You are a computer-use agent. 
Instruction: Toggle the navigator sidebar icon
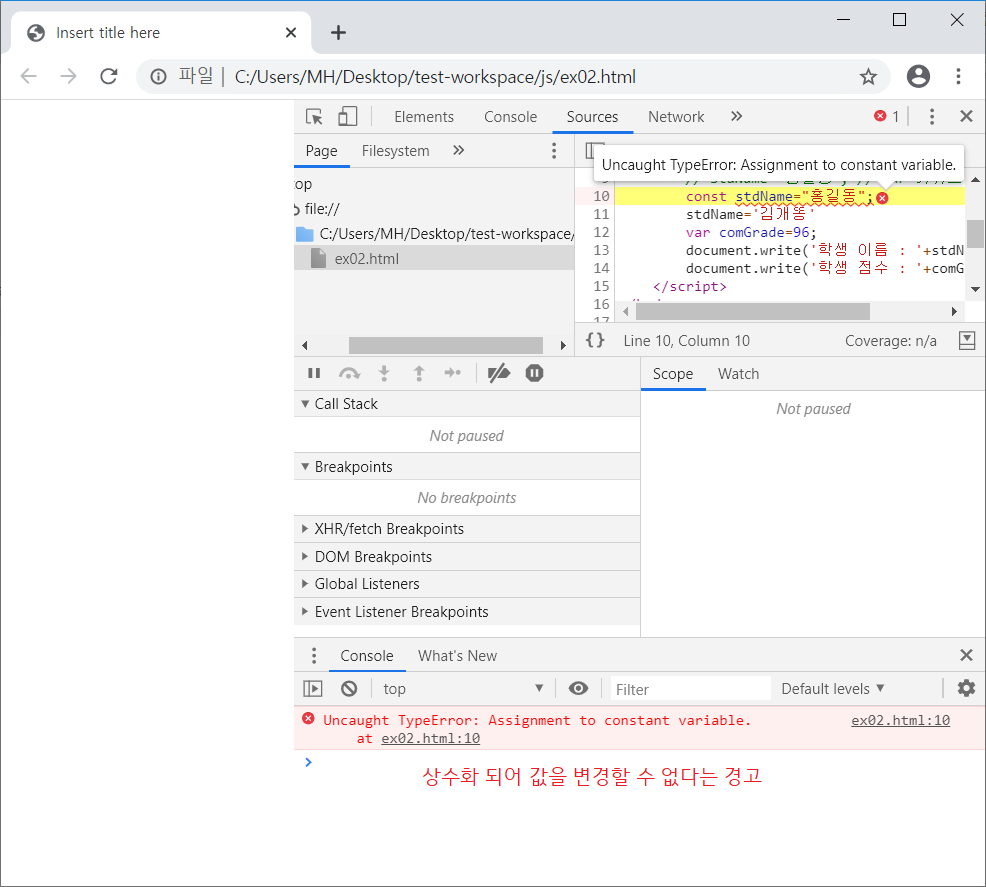pyautogui.click(x=590, y=150)
